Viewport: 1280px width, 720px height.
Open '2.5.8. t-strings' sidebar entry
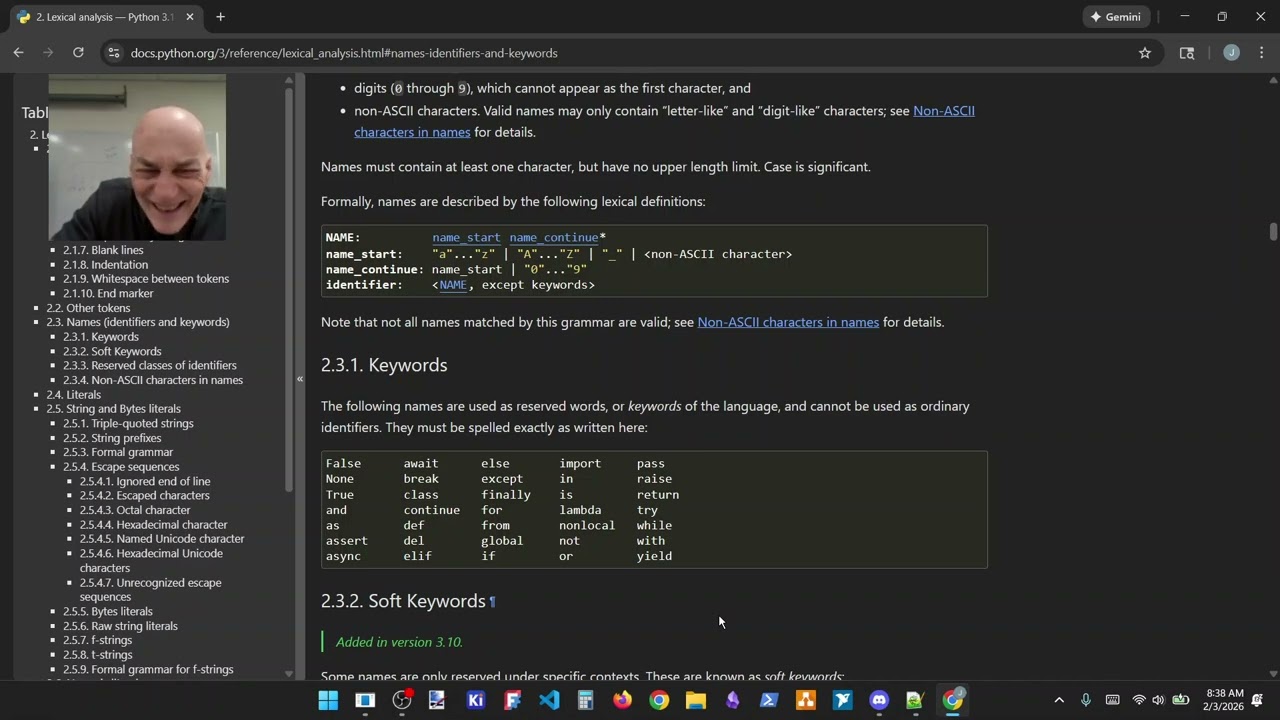click(97, 655)
